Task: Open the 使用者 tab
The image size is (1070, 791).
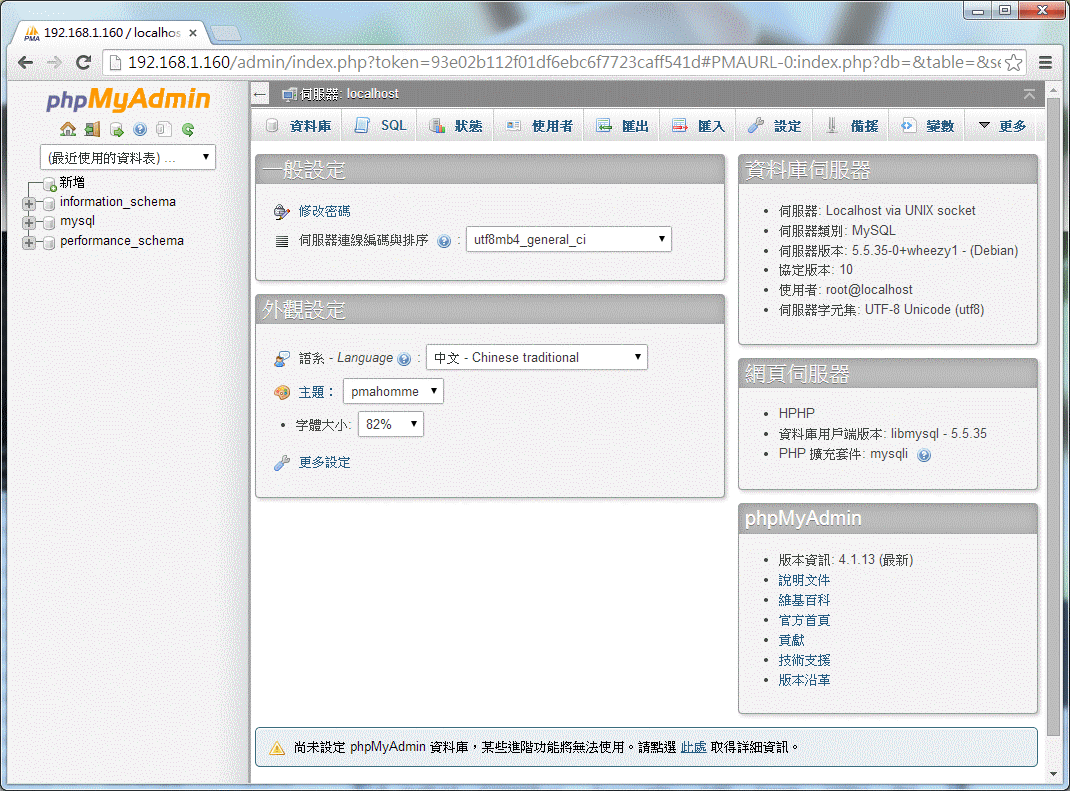Action: (539, 126)
